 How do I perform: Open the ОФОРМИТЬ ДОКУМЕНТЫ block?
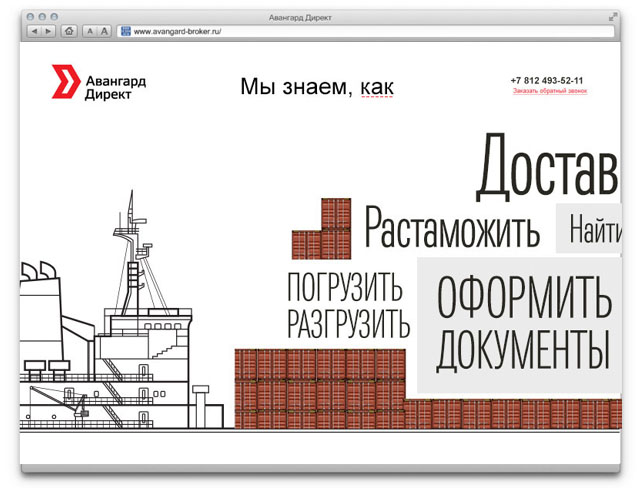click(x=522, y=323)
